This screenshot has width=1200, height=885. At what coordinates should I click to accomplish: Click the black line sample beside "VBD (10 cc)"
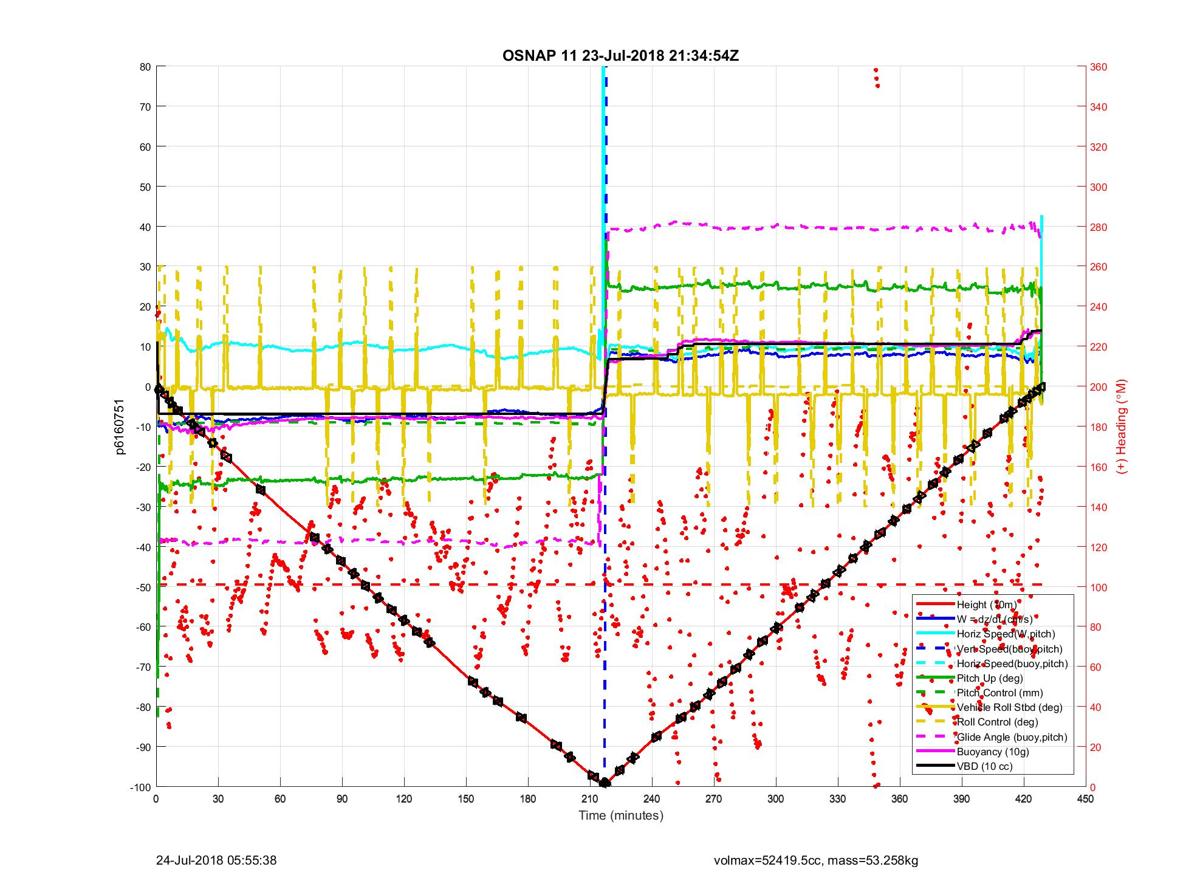[x=935, y=766]
